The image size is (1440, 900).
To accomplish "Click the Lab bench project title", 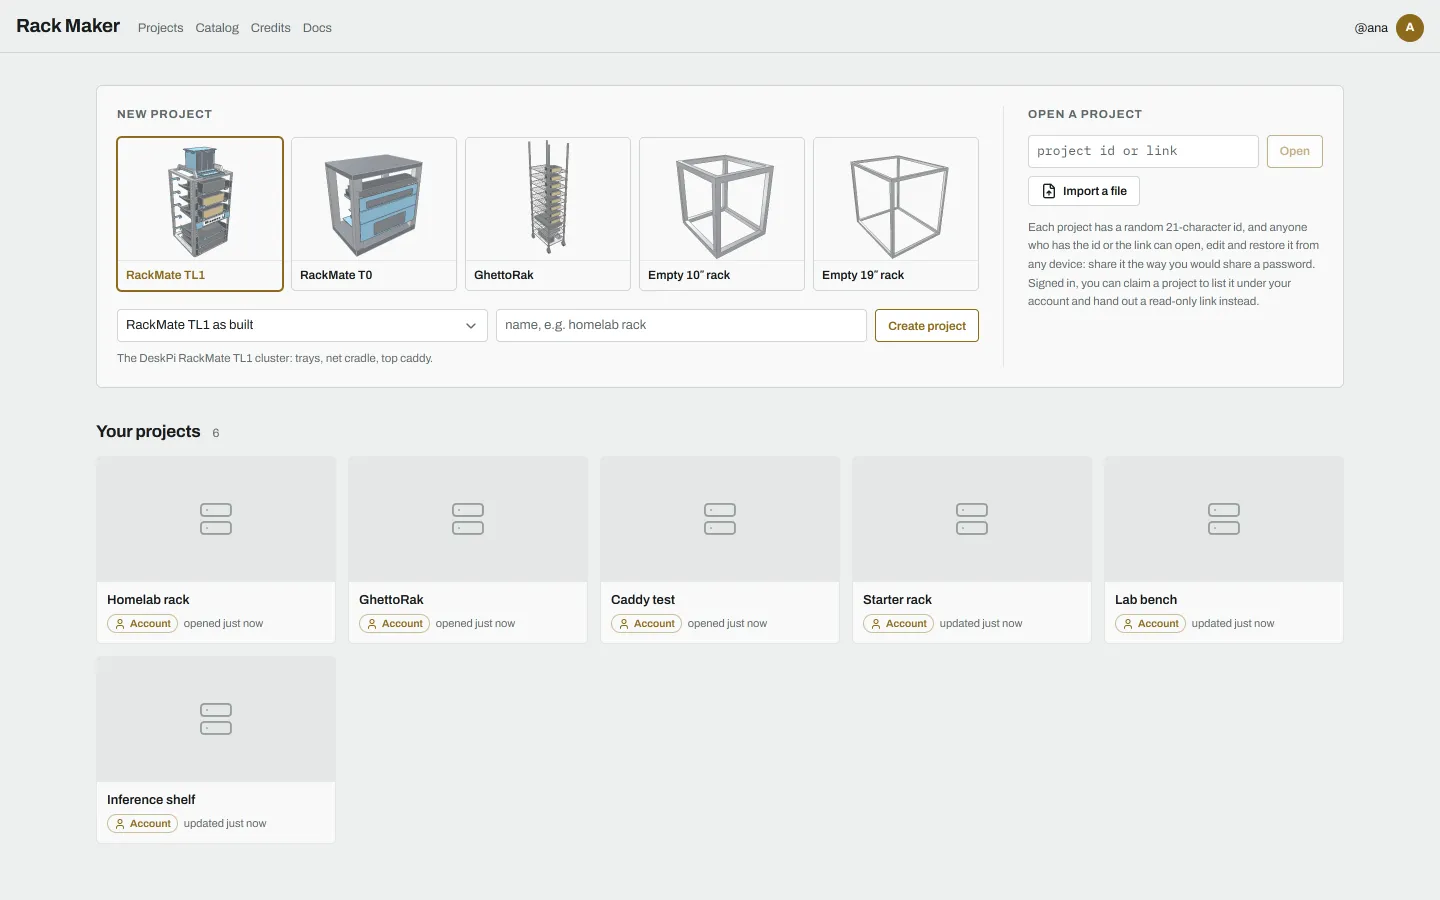I will (x=1146, y=600).
